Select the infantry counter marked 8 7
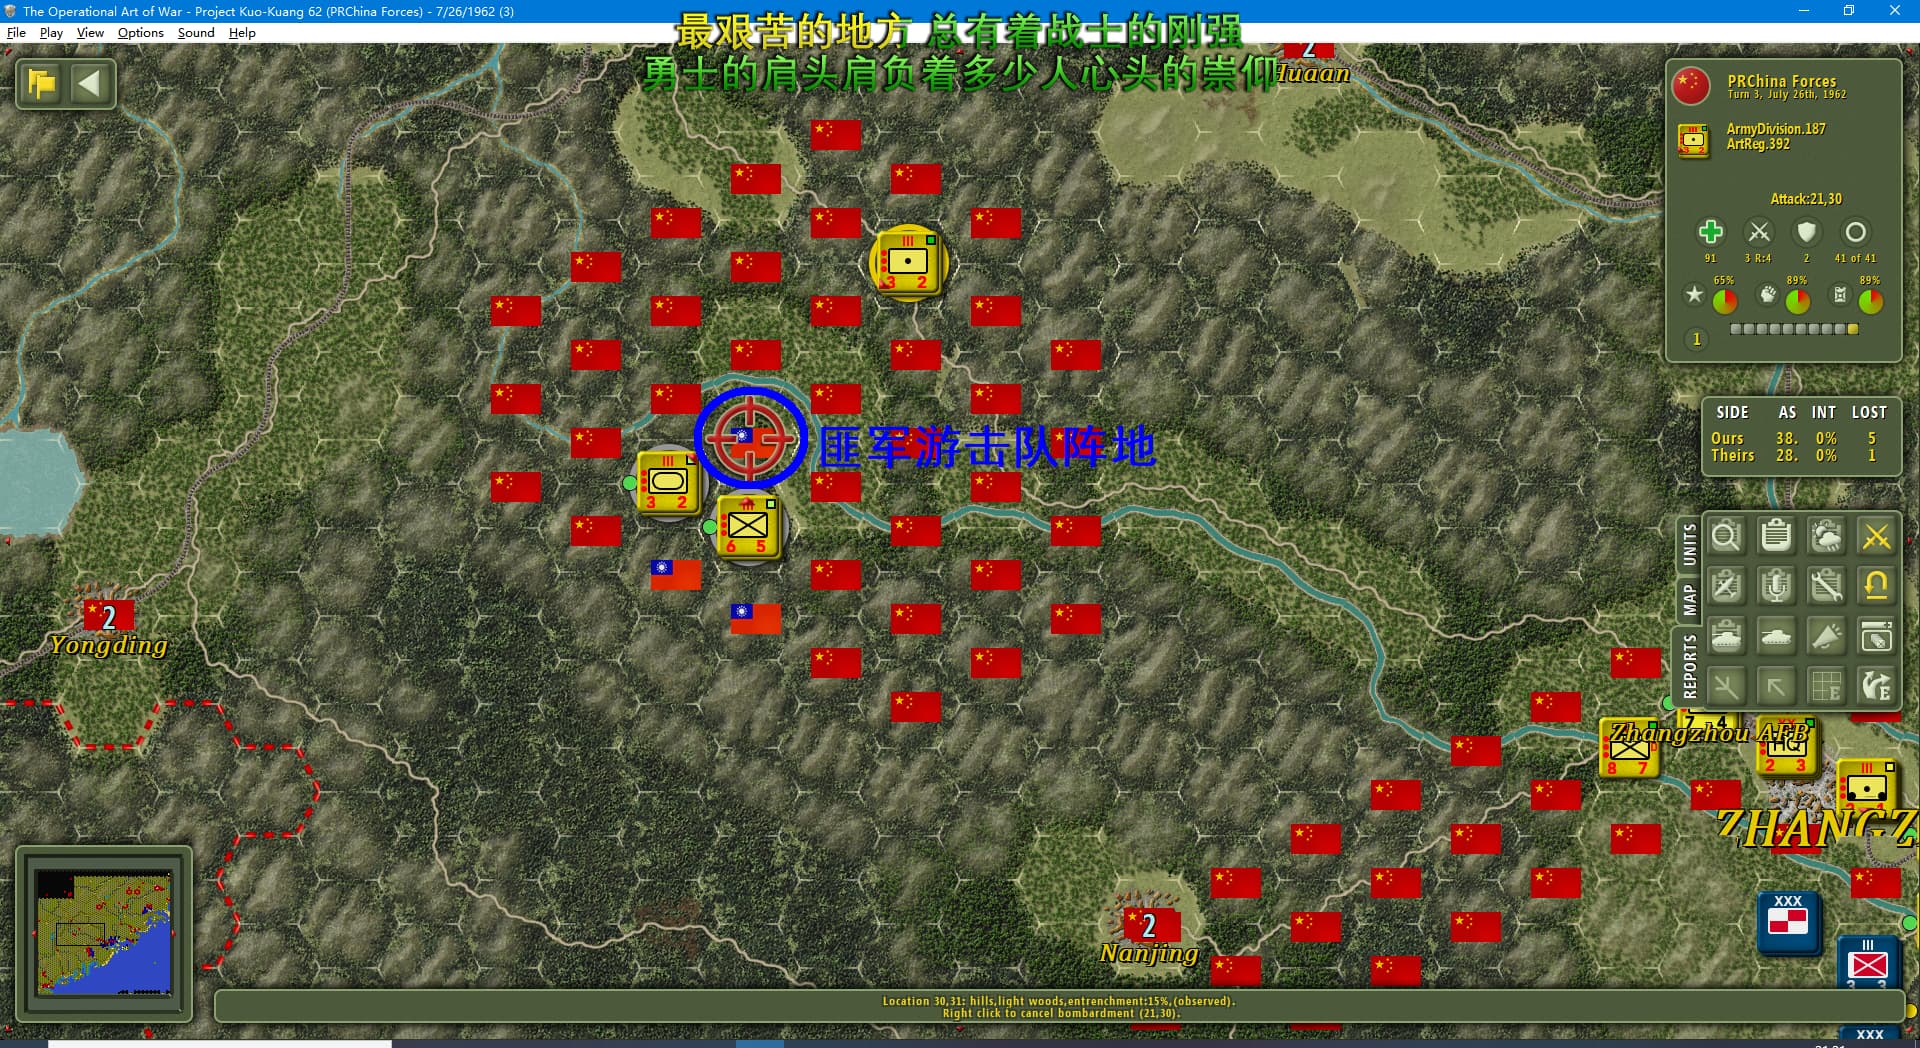The width and height of the screenshot is (1920, 1048). (1629, 748)
